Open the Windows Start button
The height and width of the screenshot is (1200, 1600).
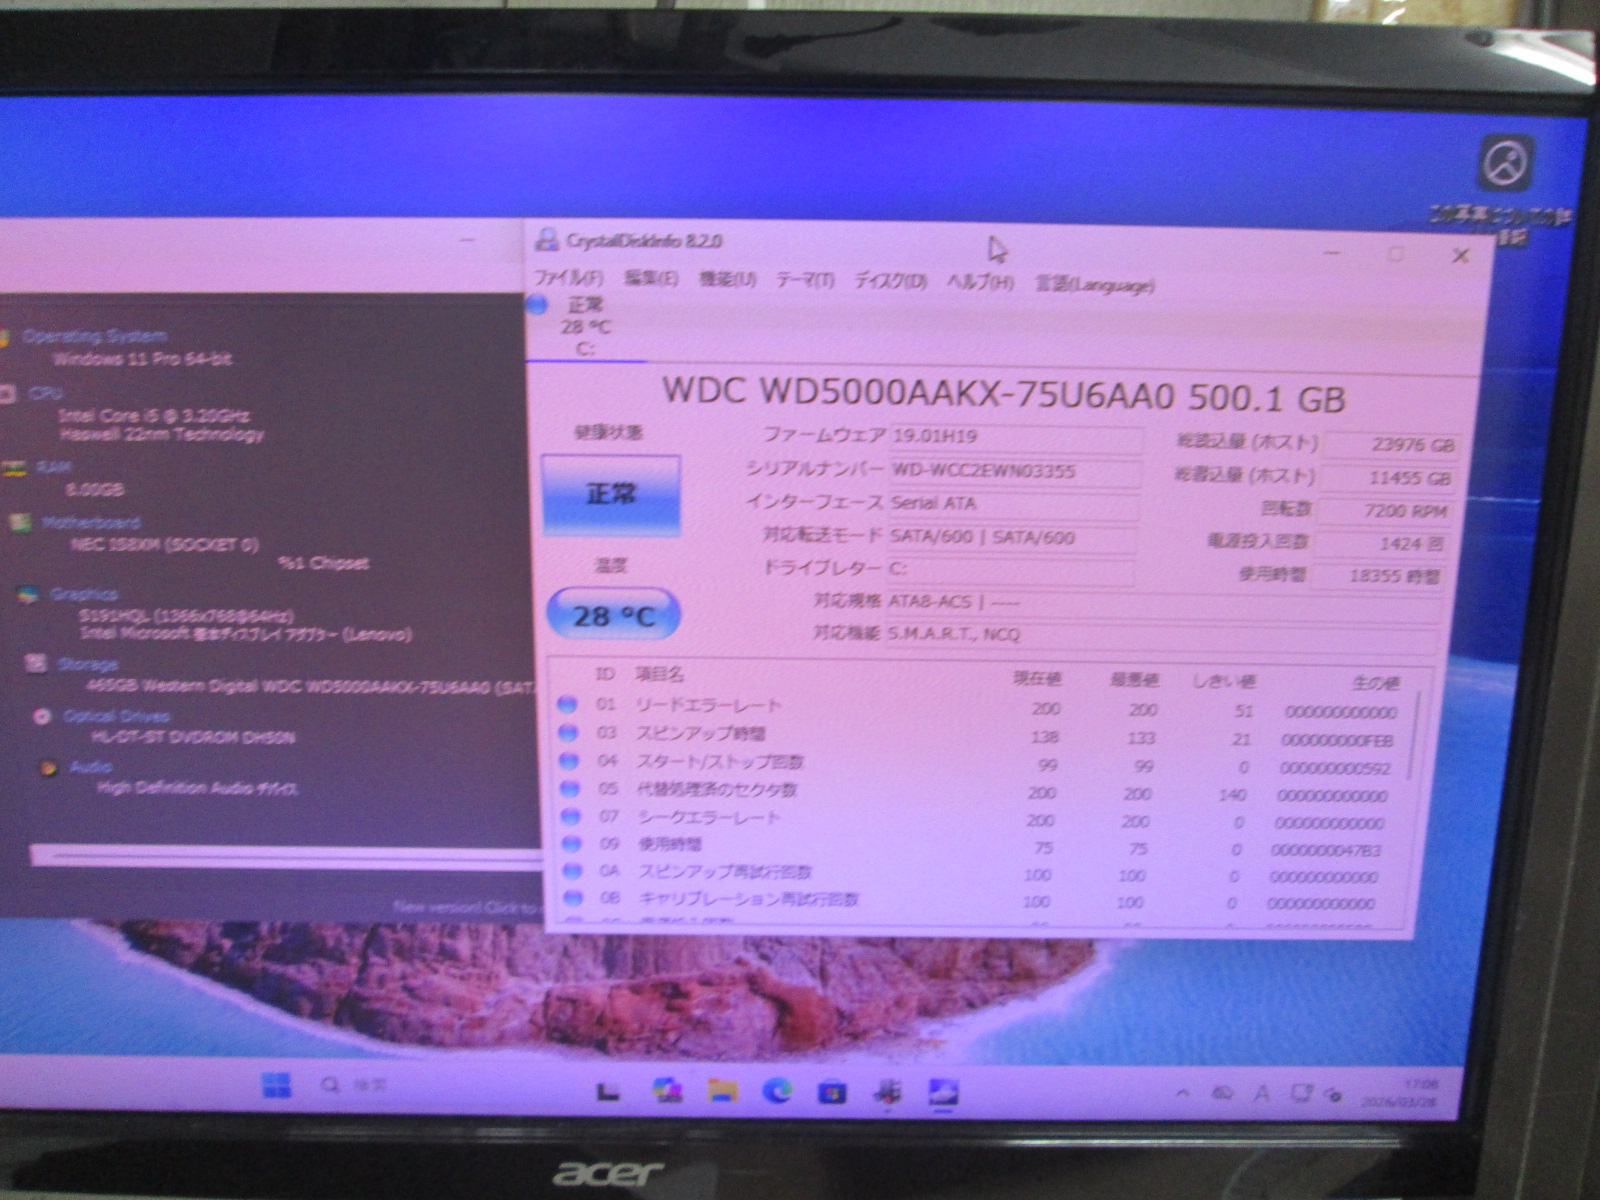pyautogui.click(x=276, y=1085)
